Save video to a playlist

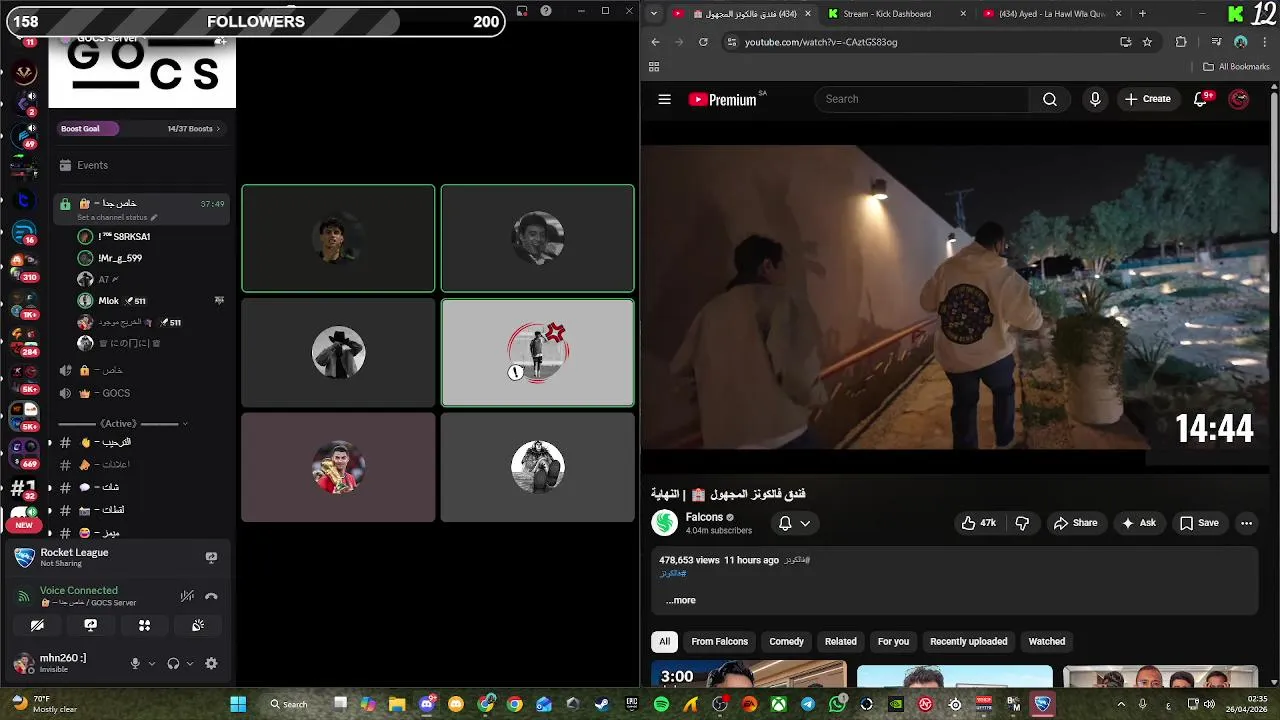(x=1199, y=523)
